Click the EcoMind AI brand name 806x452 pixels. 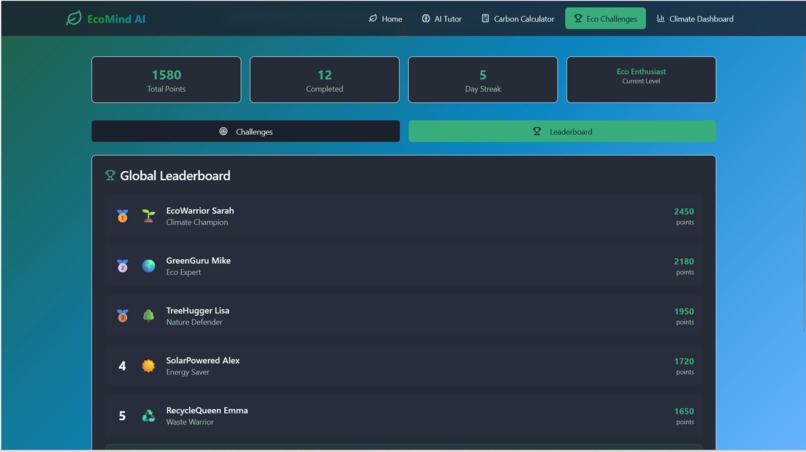(x=116, y=19)
